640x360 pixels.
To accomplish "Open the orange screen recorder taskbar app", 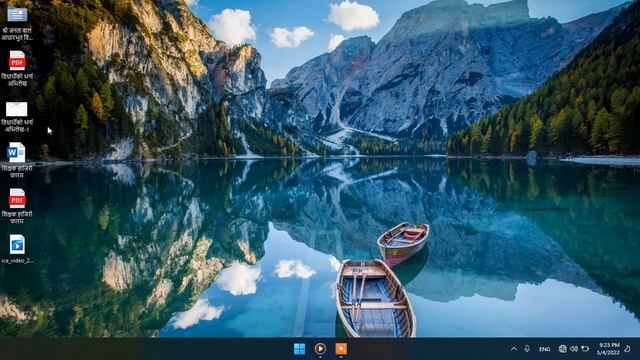I will (x=341, y=349).
